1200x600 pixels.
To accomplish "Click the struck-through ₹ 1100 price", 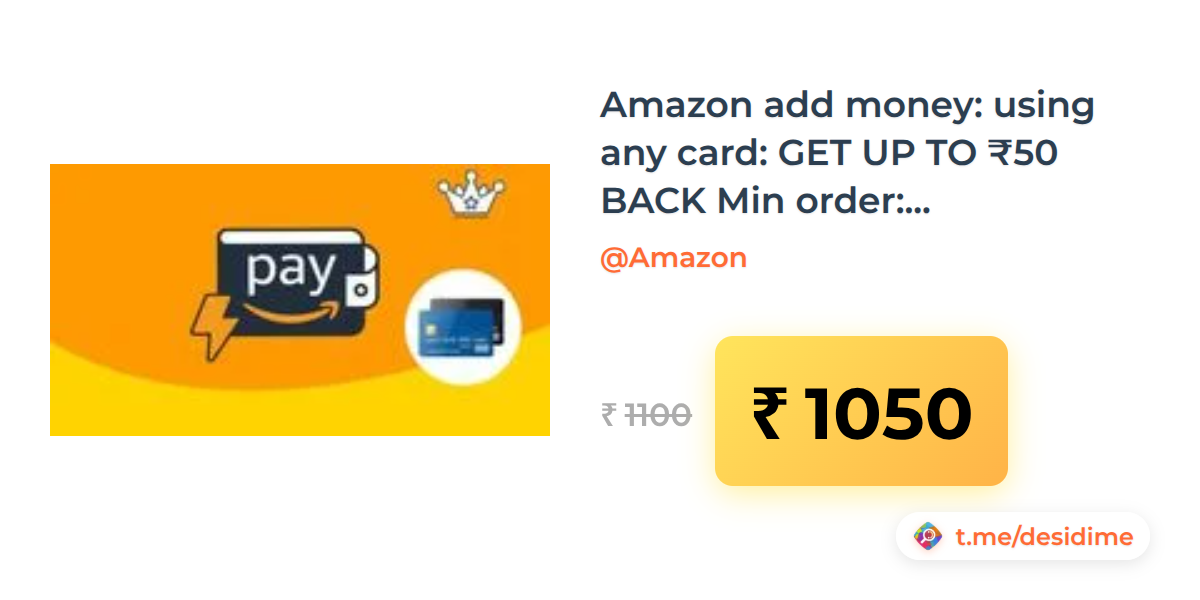I will (646, 414).
